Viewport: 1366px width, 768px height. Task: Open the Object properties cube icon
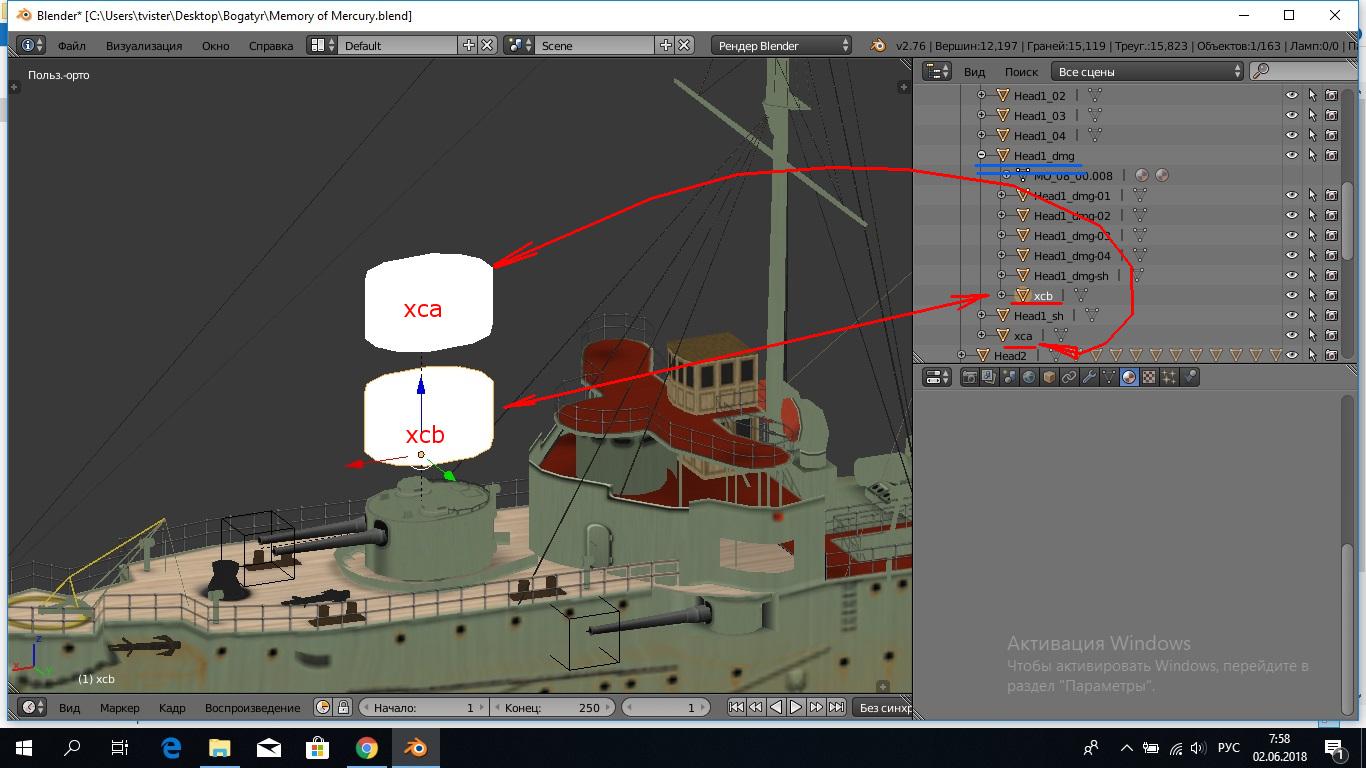pos(1049,377)
